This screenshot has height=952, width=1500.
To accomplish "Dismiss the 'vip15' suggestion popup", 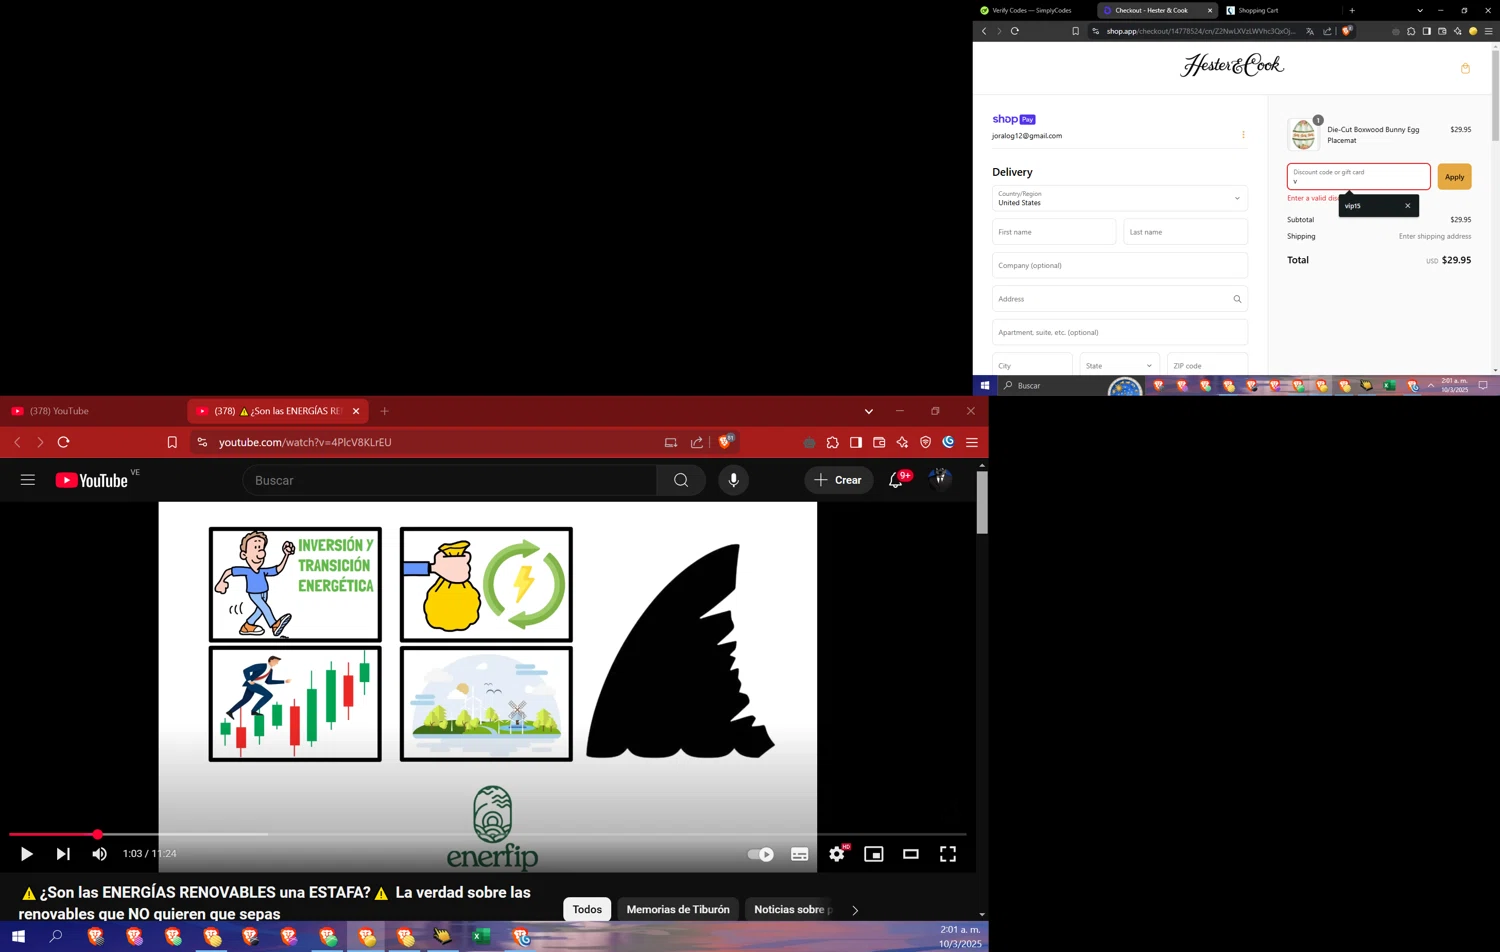I will (1408, 206).
